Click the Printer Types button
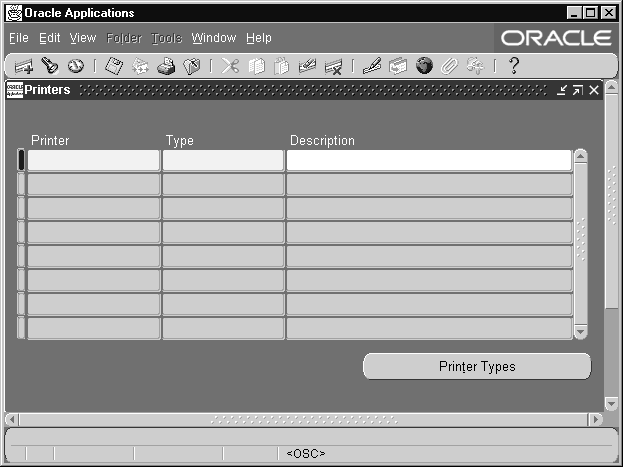Image resolution: width=625 pixels, height=470 pixels. coord(477,366)
